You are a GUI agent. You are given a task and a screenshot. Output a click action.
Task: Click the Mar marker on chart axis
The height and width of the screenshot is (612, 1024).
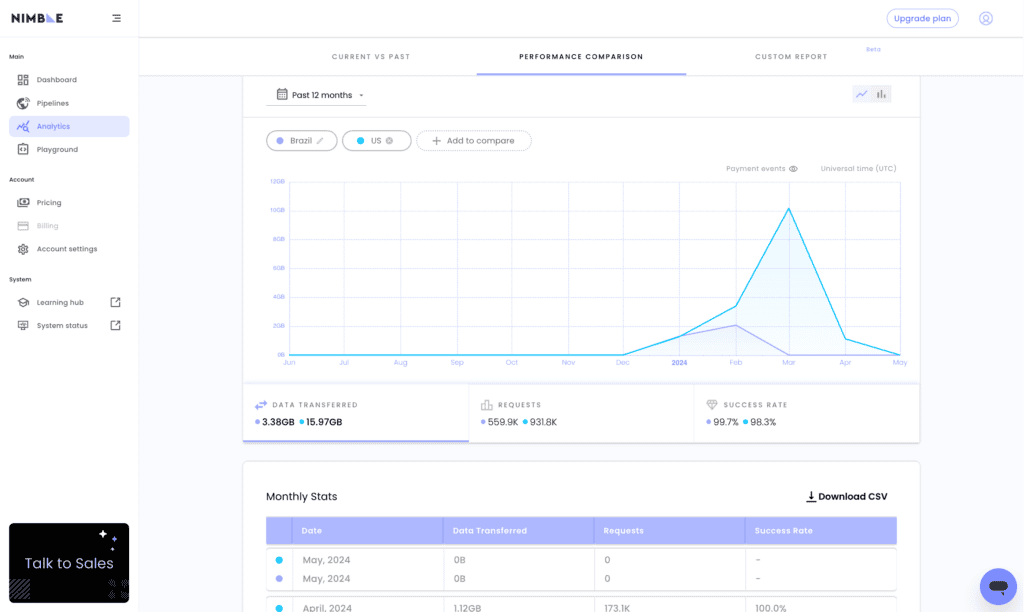[x=789, y=362]
